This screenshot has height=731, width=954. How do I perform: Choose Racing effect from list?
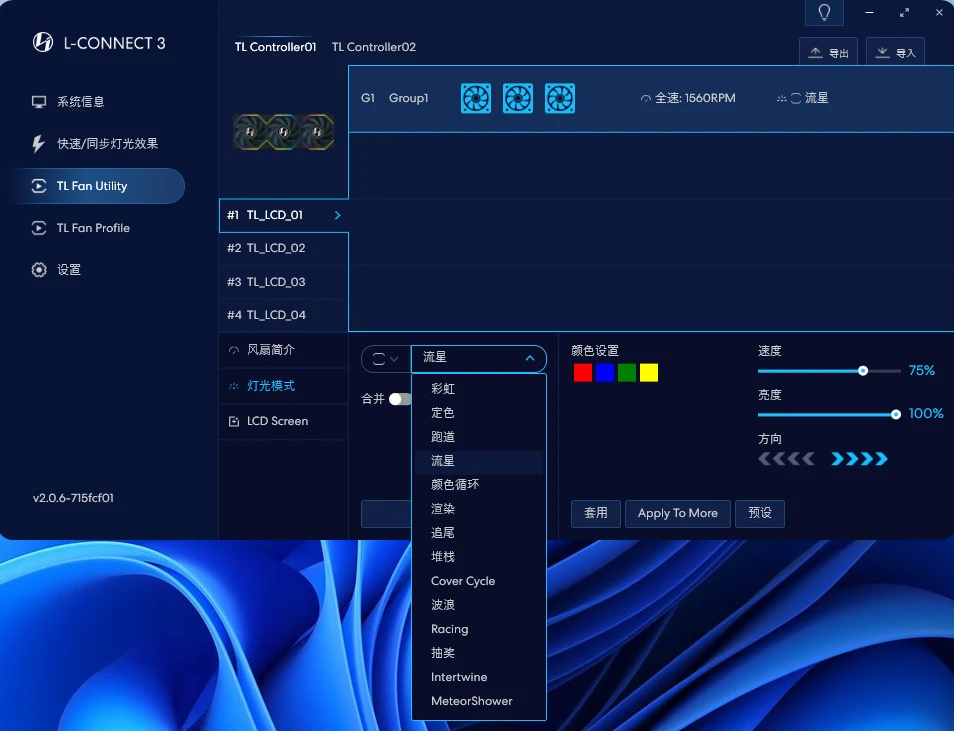479,629
